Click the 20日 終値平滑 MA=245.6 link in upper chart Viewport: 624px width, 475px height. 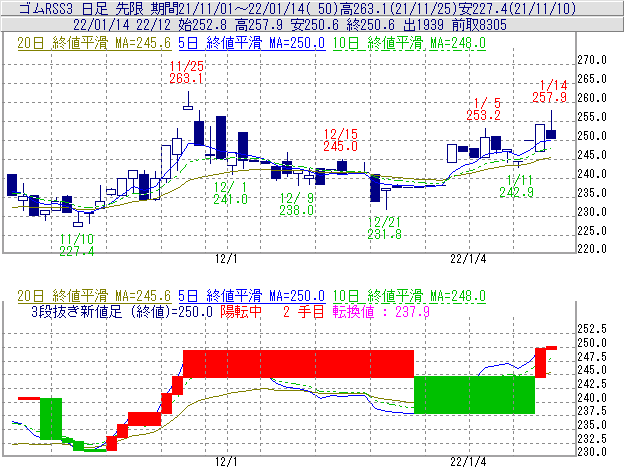point(94,43)
